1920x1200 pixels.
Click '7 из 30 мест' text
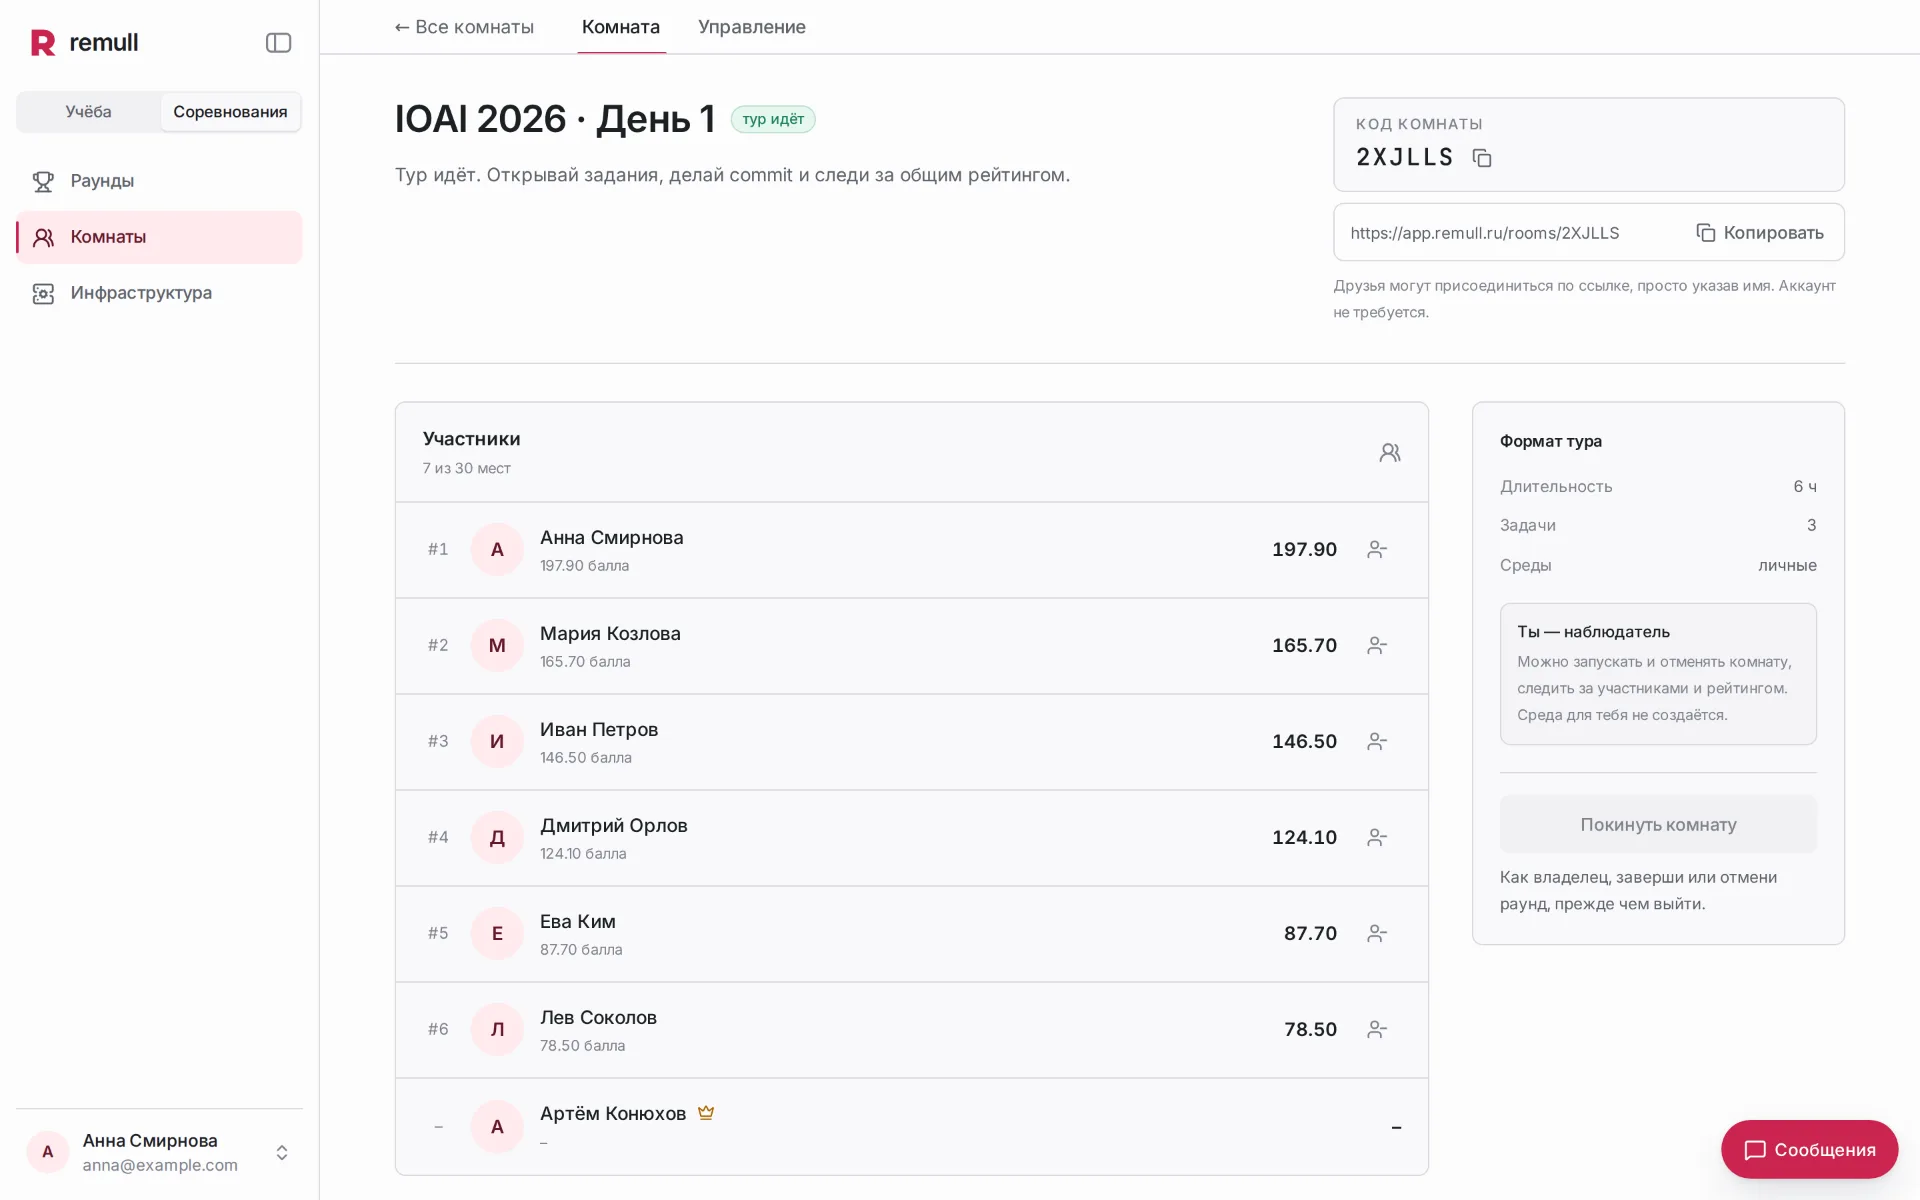tap(466, 468)
